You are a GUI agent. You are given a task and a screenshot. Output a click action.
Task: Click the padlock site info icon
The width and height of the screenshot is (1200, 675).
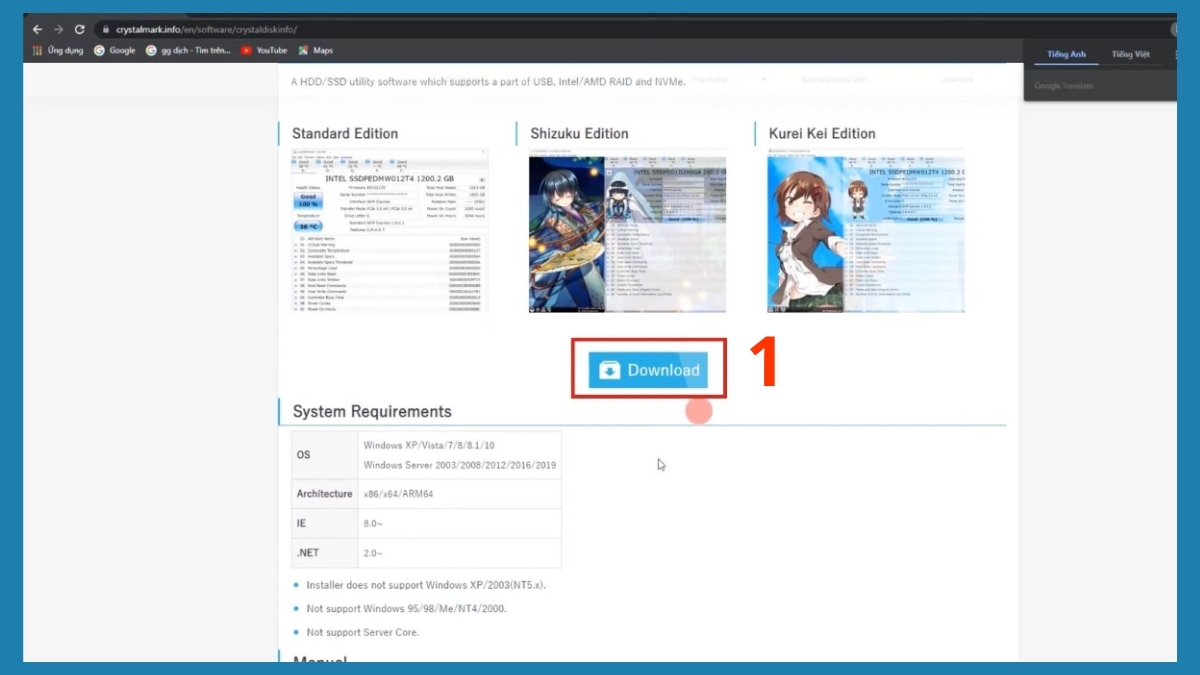(x=105, y=30)
